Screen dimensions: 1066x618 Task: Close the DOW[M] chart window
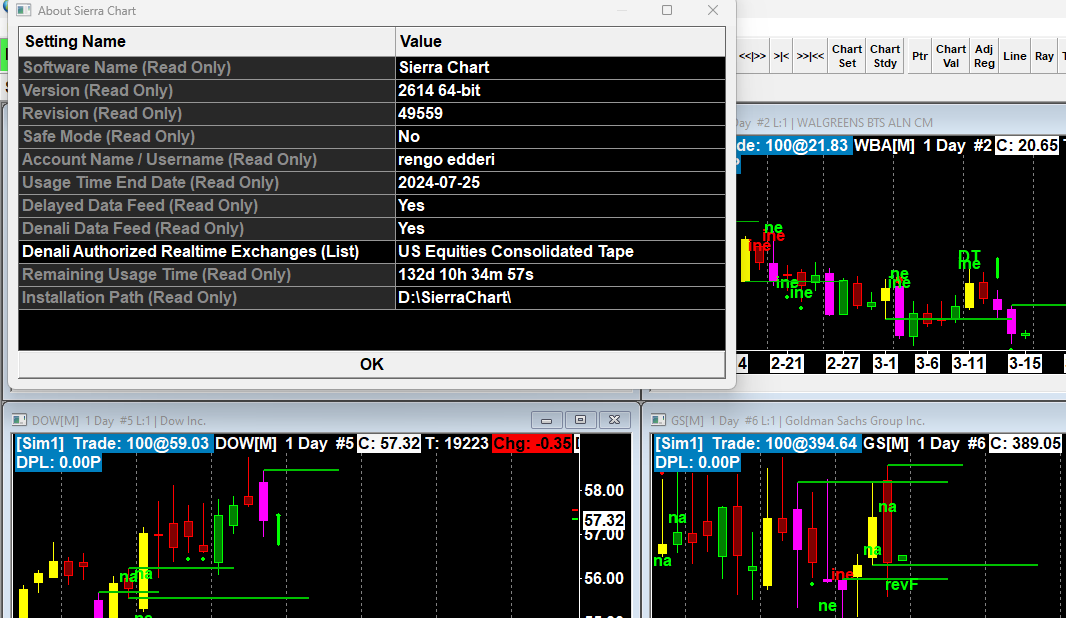615,420
